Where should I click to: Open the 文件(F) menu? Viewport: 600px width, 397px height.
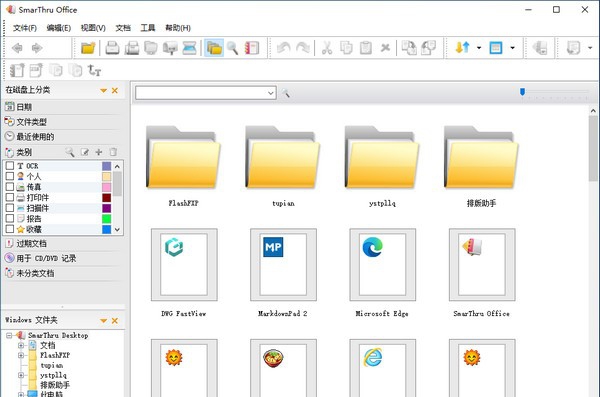click(25, 28)
